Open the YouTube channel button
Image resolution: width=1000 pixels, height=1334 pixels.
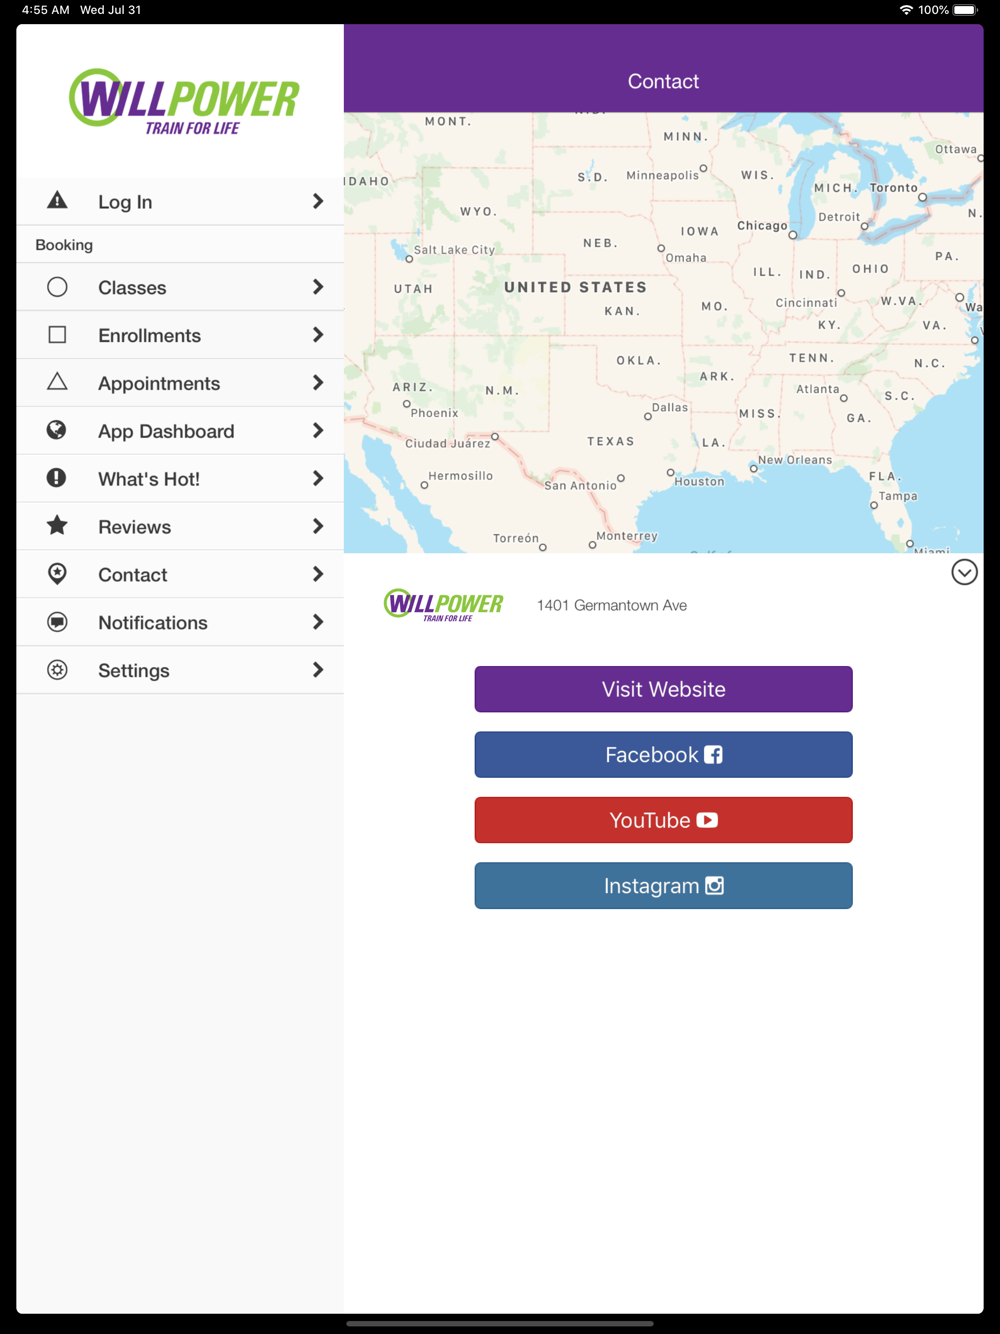(x=663, y=820)
